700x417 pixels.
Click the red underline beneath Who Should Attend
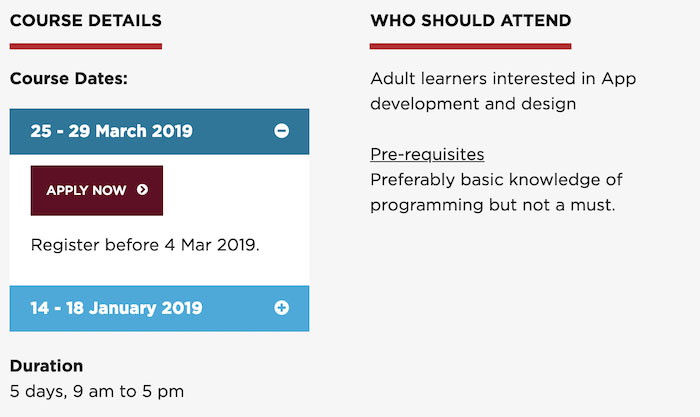[x=470, y=45]
